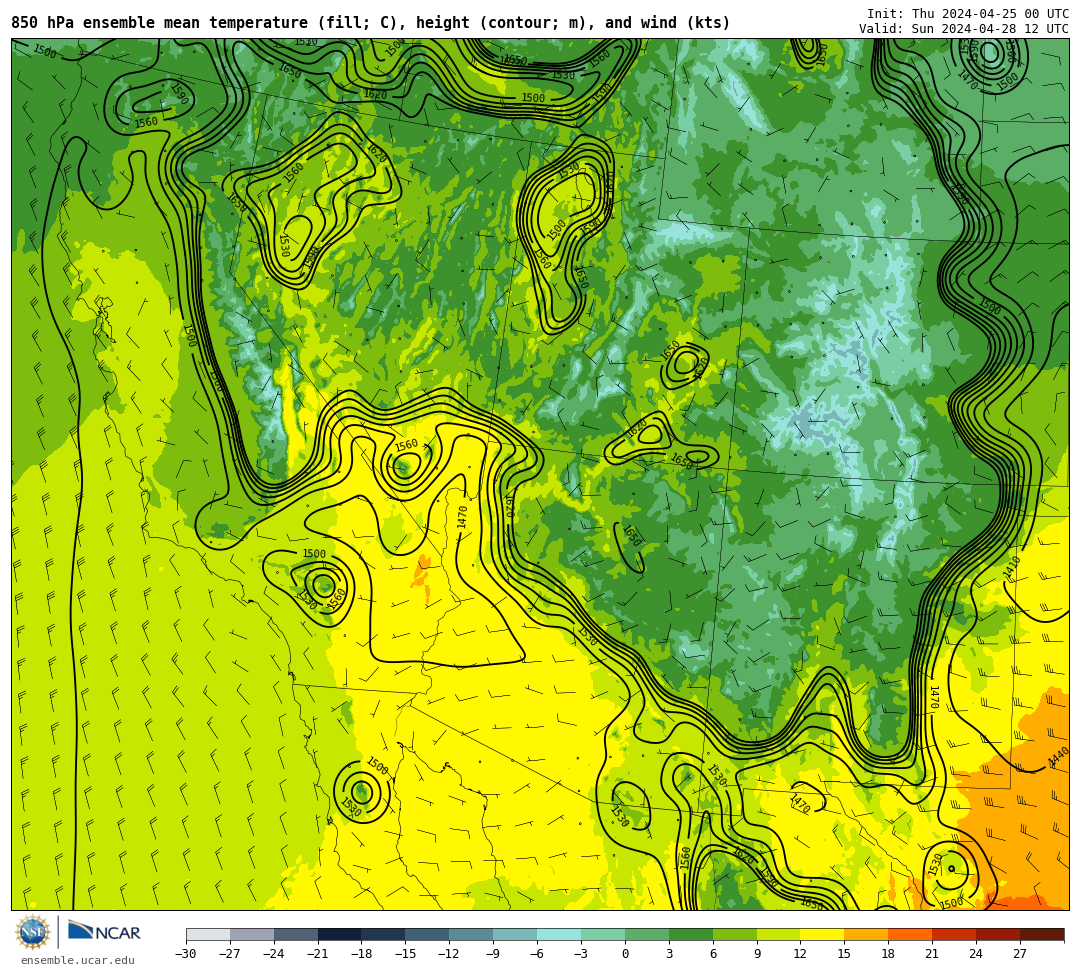
Task: Click the Valid: Sun 2024-04-28 12 UTC text
Action: tap(964, 29)
